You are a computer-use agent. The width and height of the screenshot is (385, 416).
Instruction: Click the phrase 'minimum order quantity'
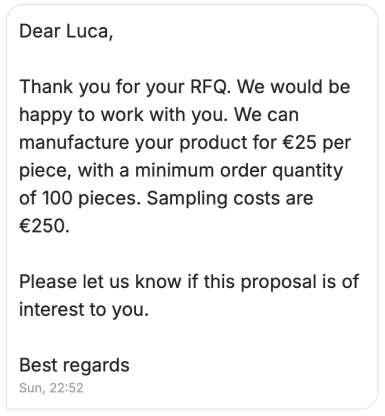(239, 170)
